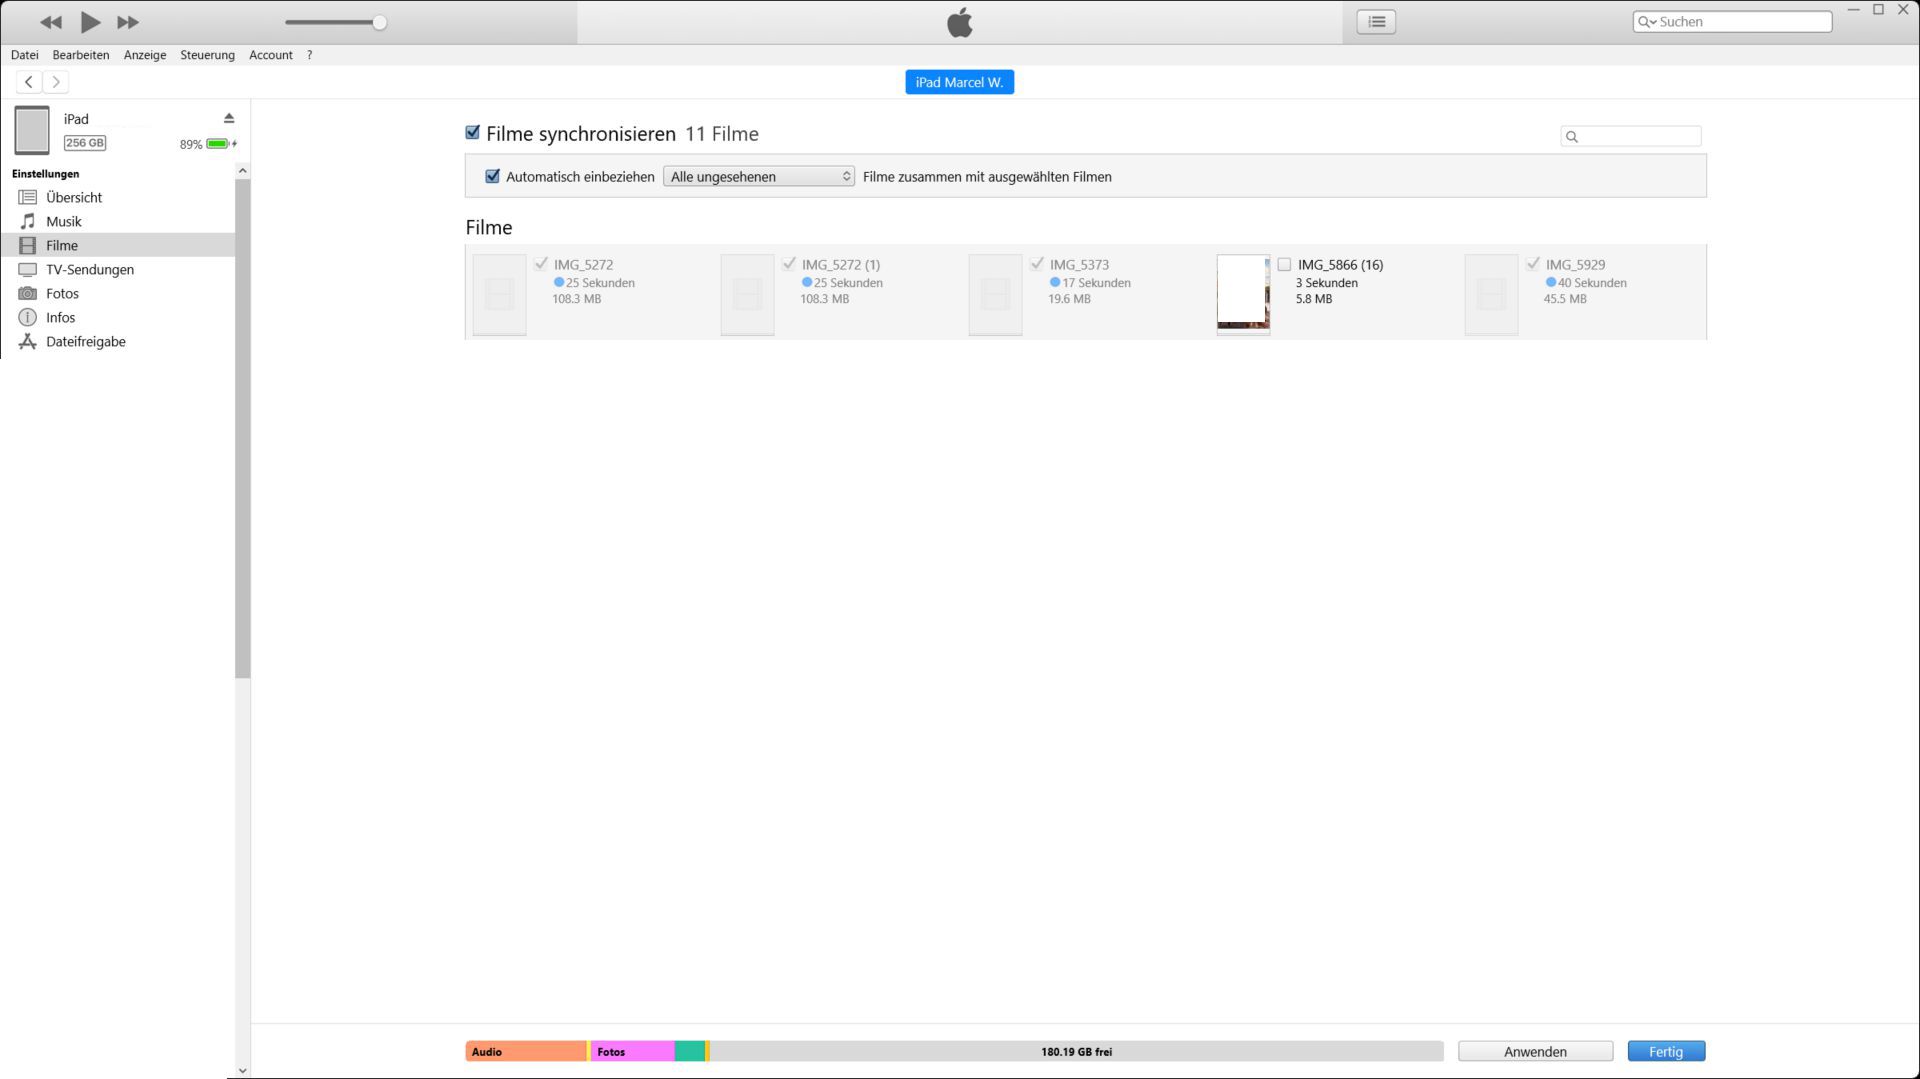
Task: Open the Alle ungesehenen dropdown
Action: 758,177
